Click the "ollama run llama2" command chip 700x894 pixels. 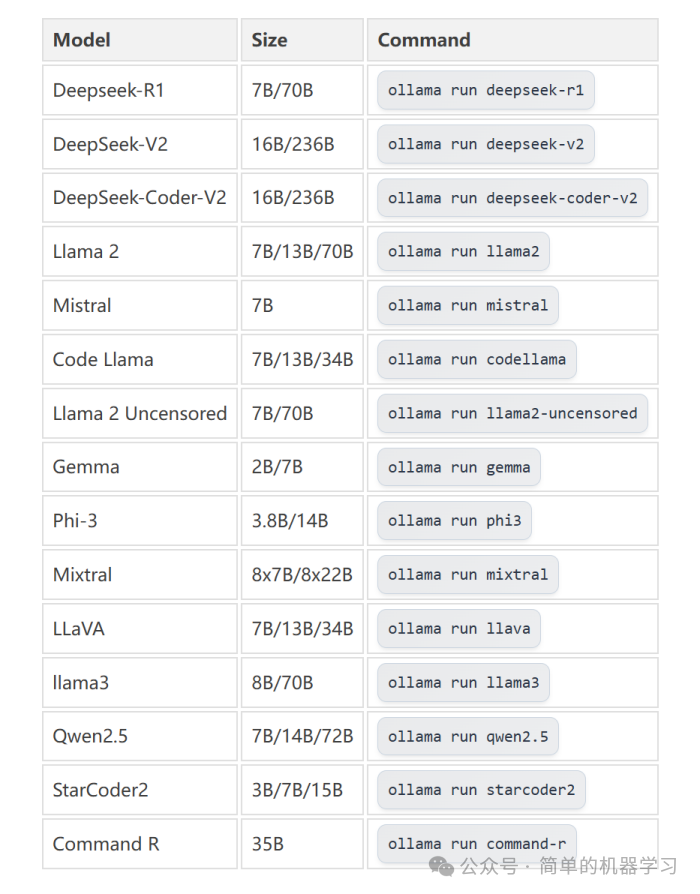click(x=463, y=251)
